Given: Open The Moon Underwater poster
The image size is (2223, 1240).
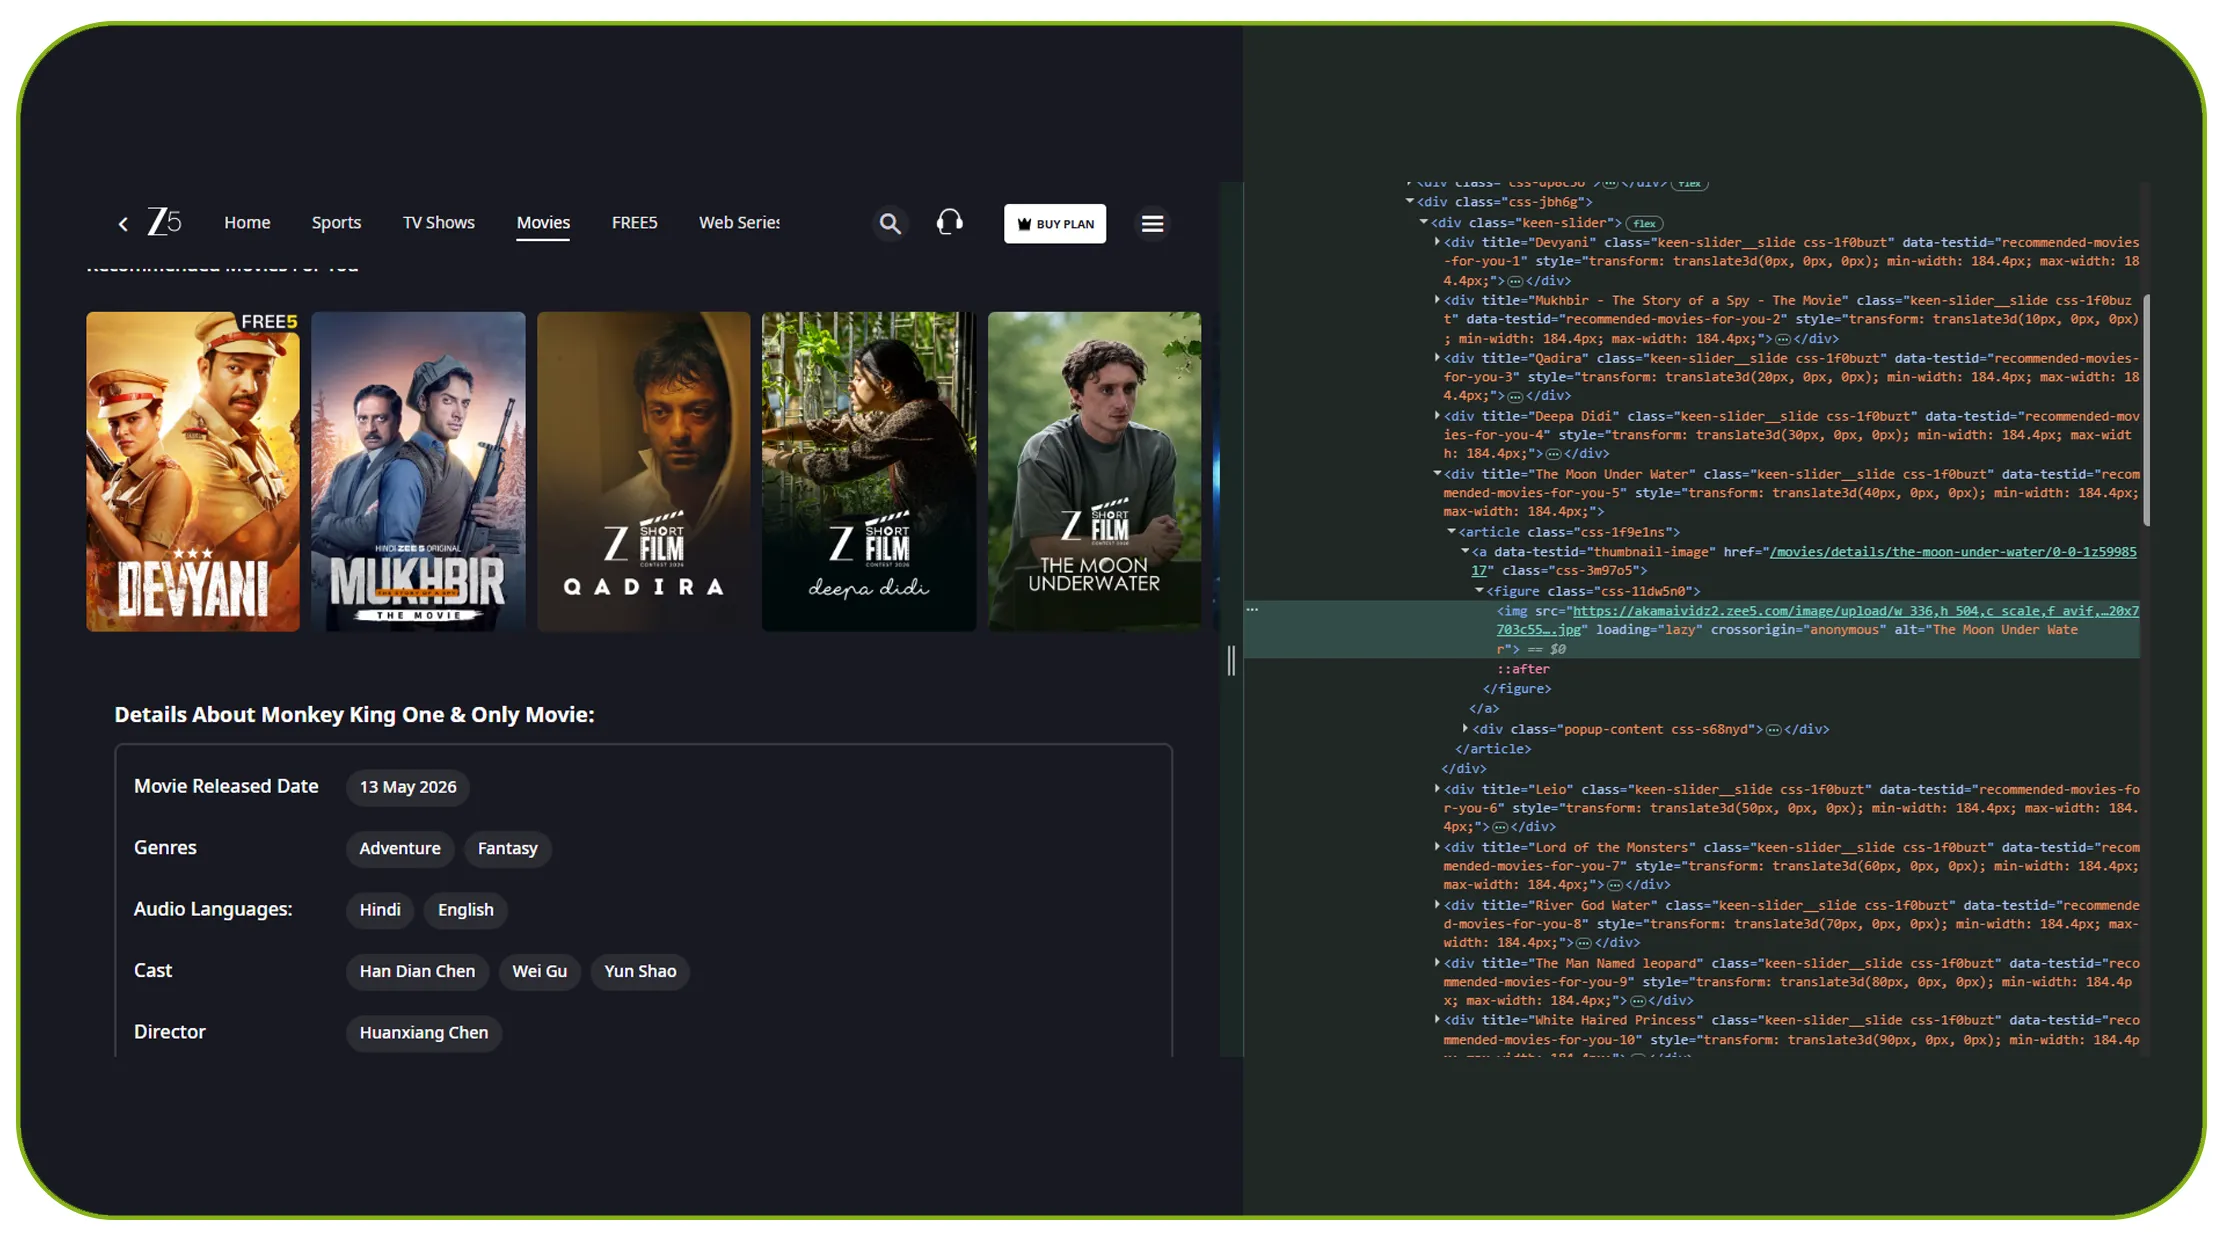Looking at the screenshot, I should point(1095,471).
